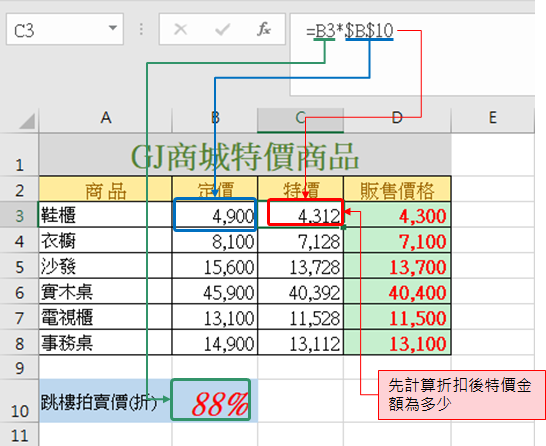This screenshot has width=546, height=446.
Task: Click the special price cell 40,392
Action: click(301, 292)
